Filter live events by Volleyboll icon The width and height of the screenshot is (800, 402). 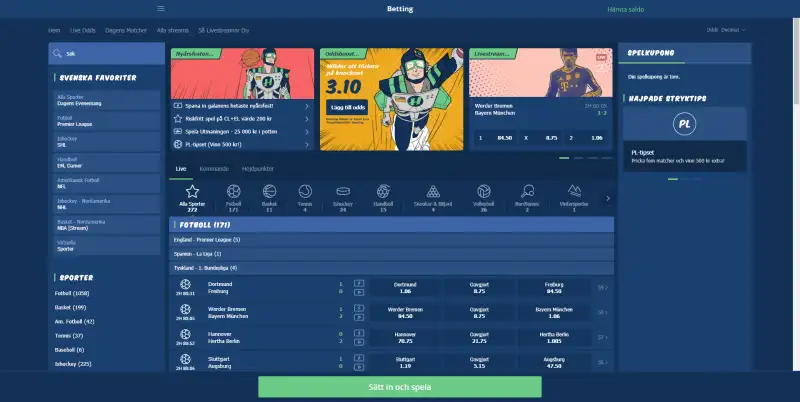pos(484,191)
